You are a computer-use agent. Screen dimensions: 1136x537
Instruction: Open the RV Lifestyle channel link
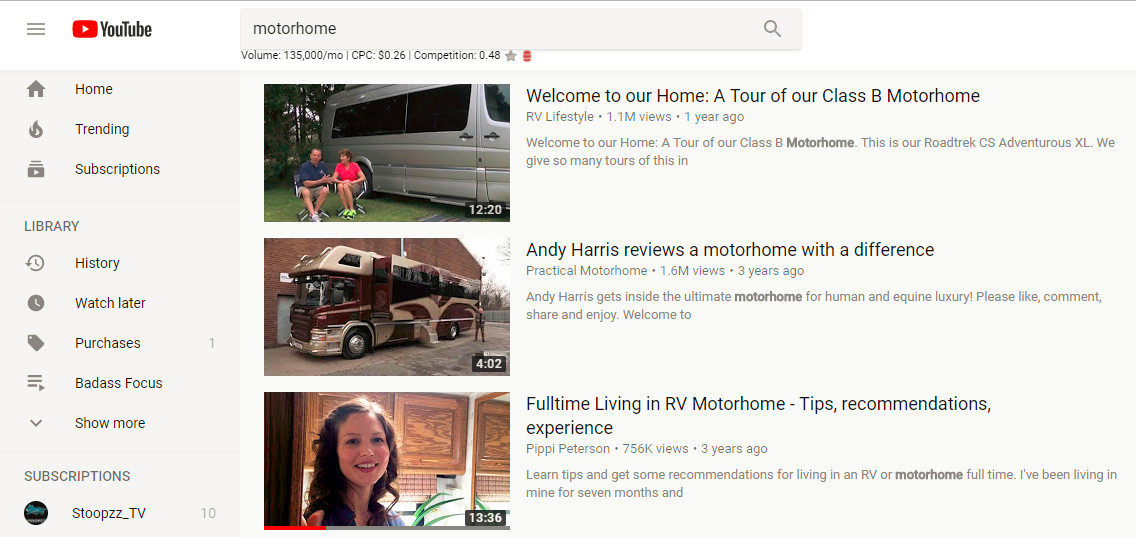click(560, 117)
